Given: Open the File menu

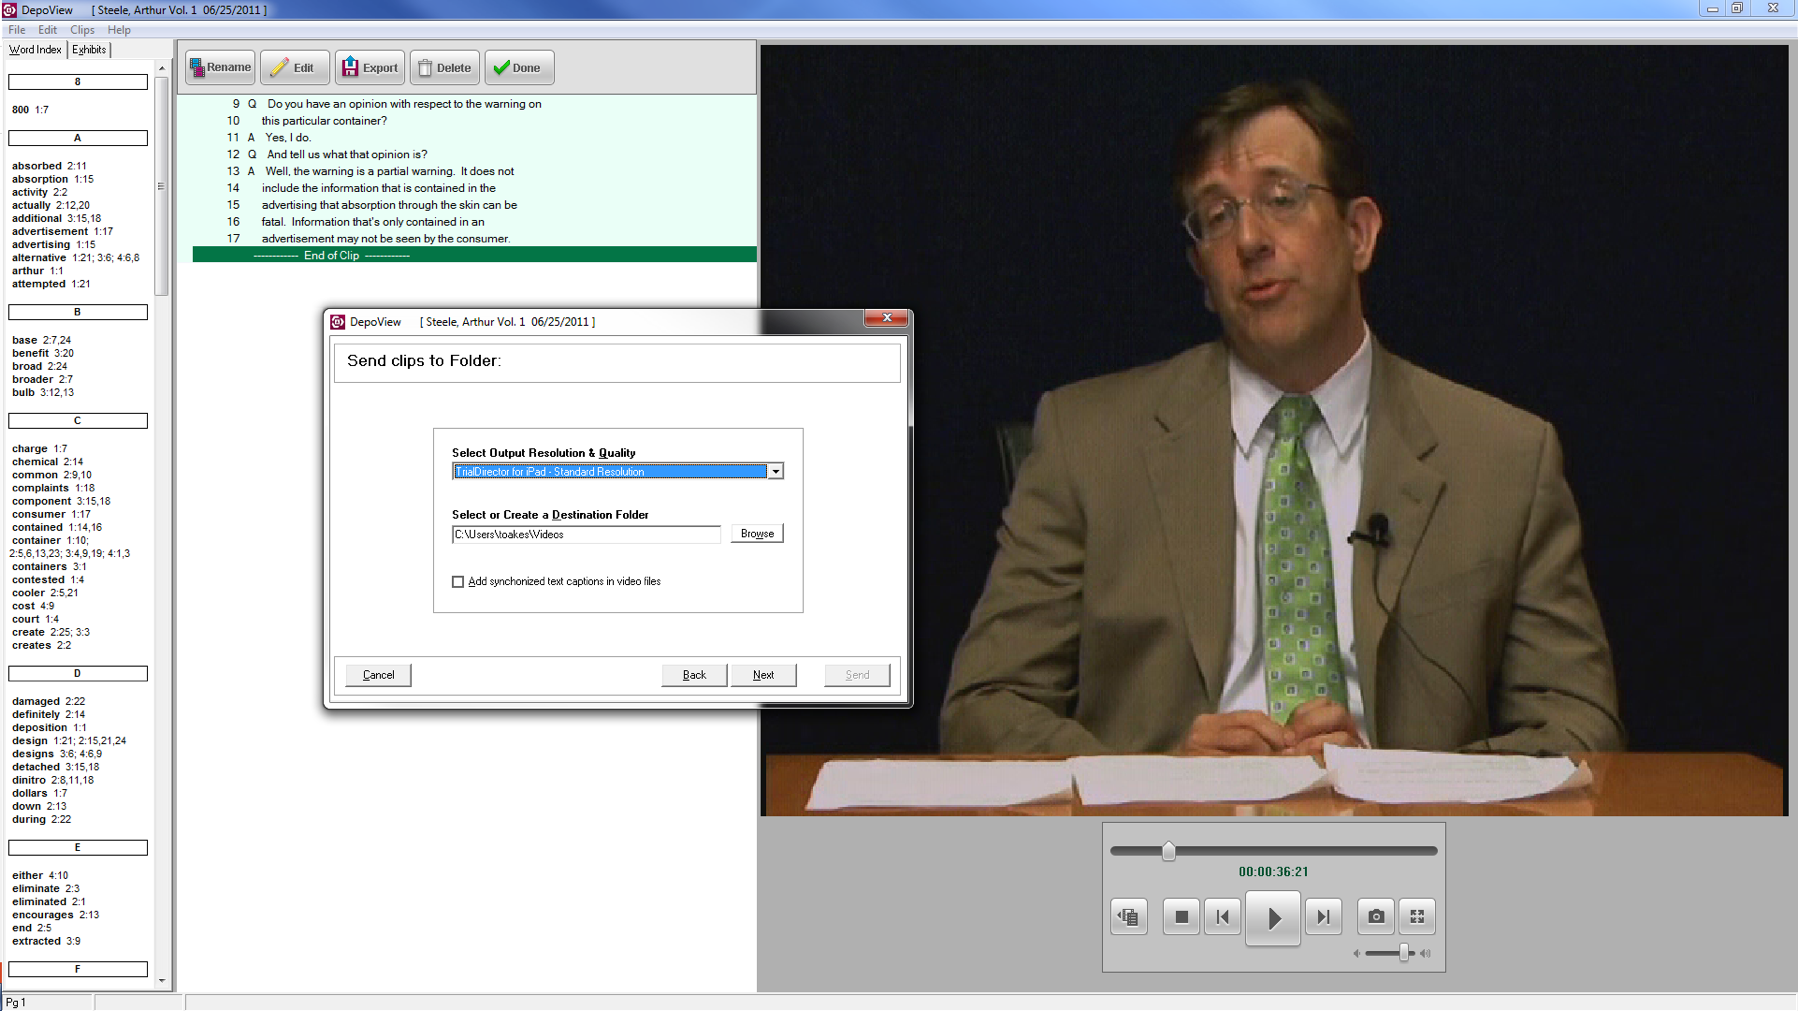Looking at the screenshot, I should (17, 30).
